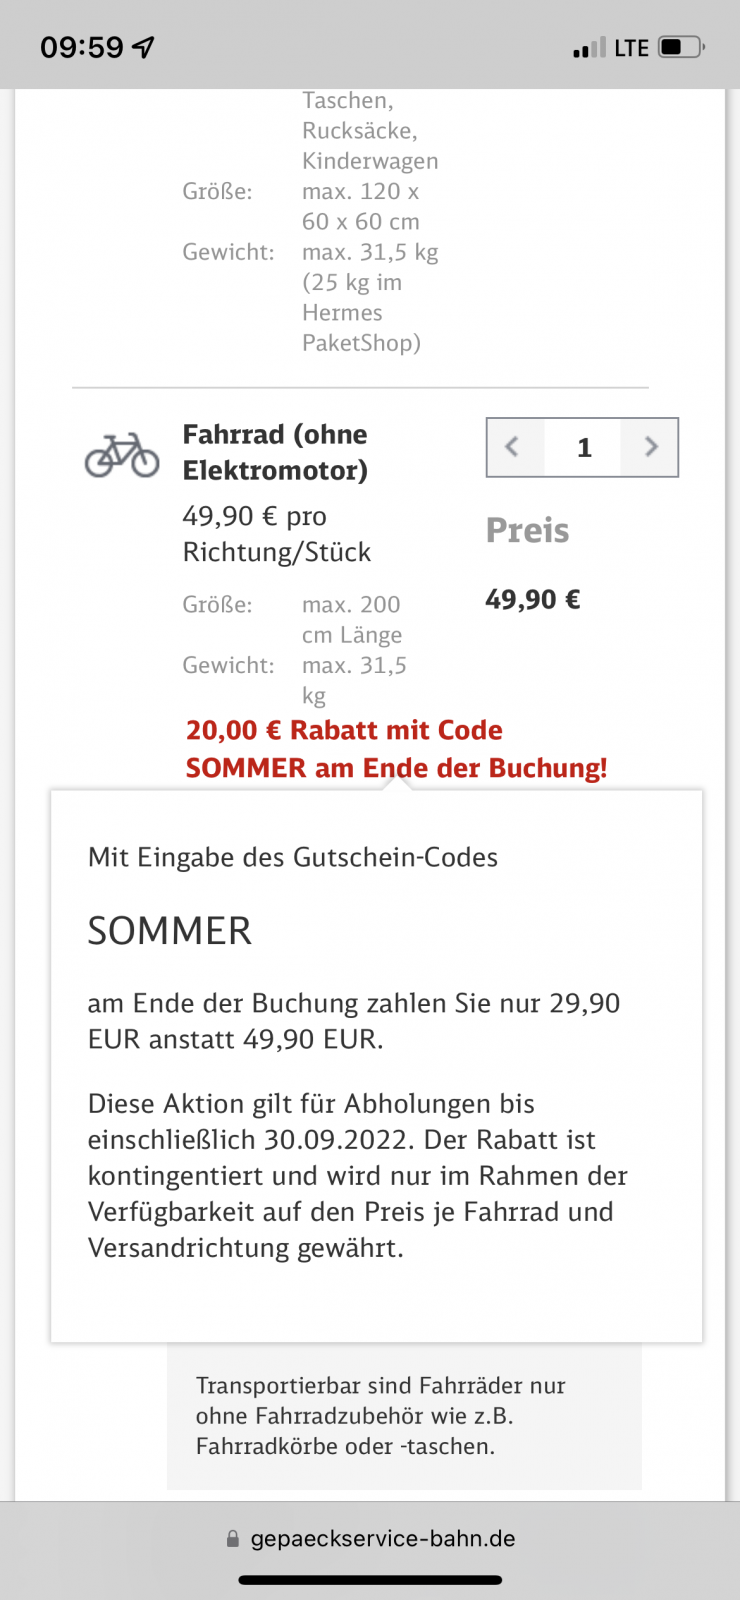Screen dimensions: 740x1600
Task: Decrease bicycle quantity with left arrow
Action: (513, 447)
